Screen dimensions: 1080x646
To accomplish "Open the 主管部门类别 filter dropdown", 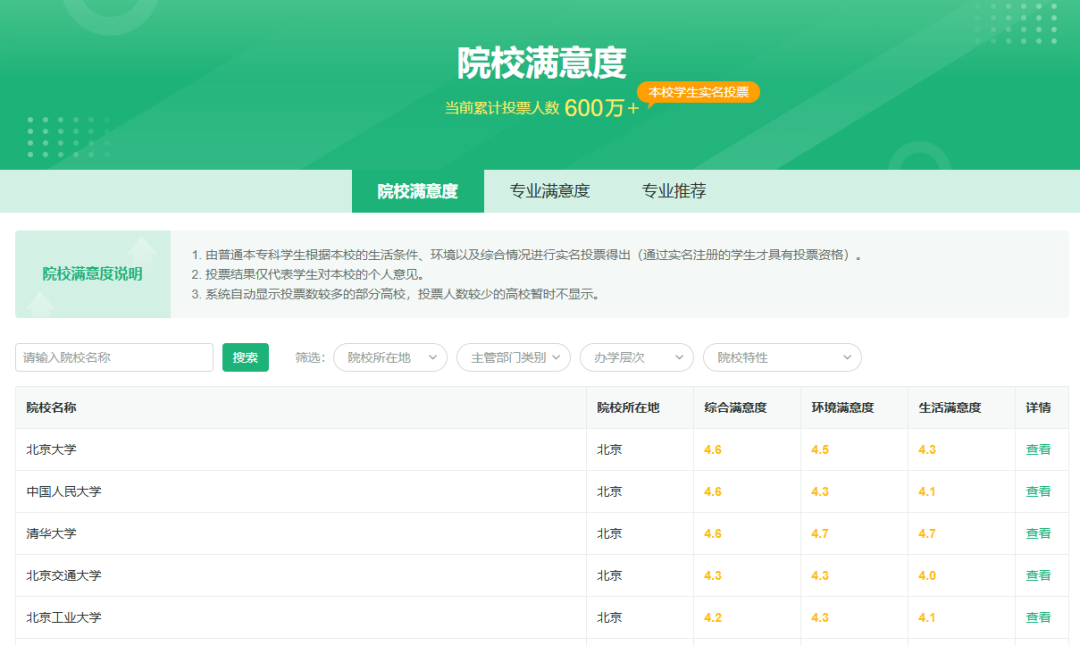I will (x=514, y=357).
